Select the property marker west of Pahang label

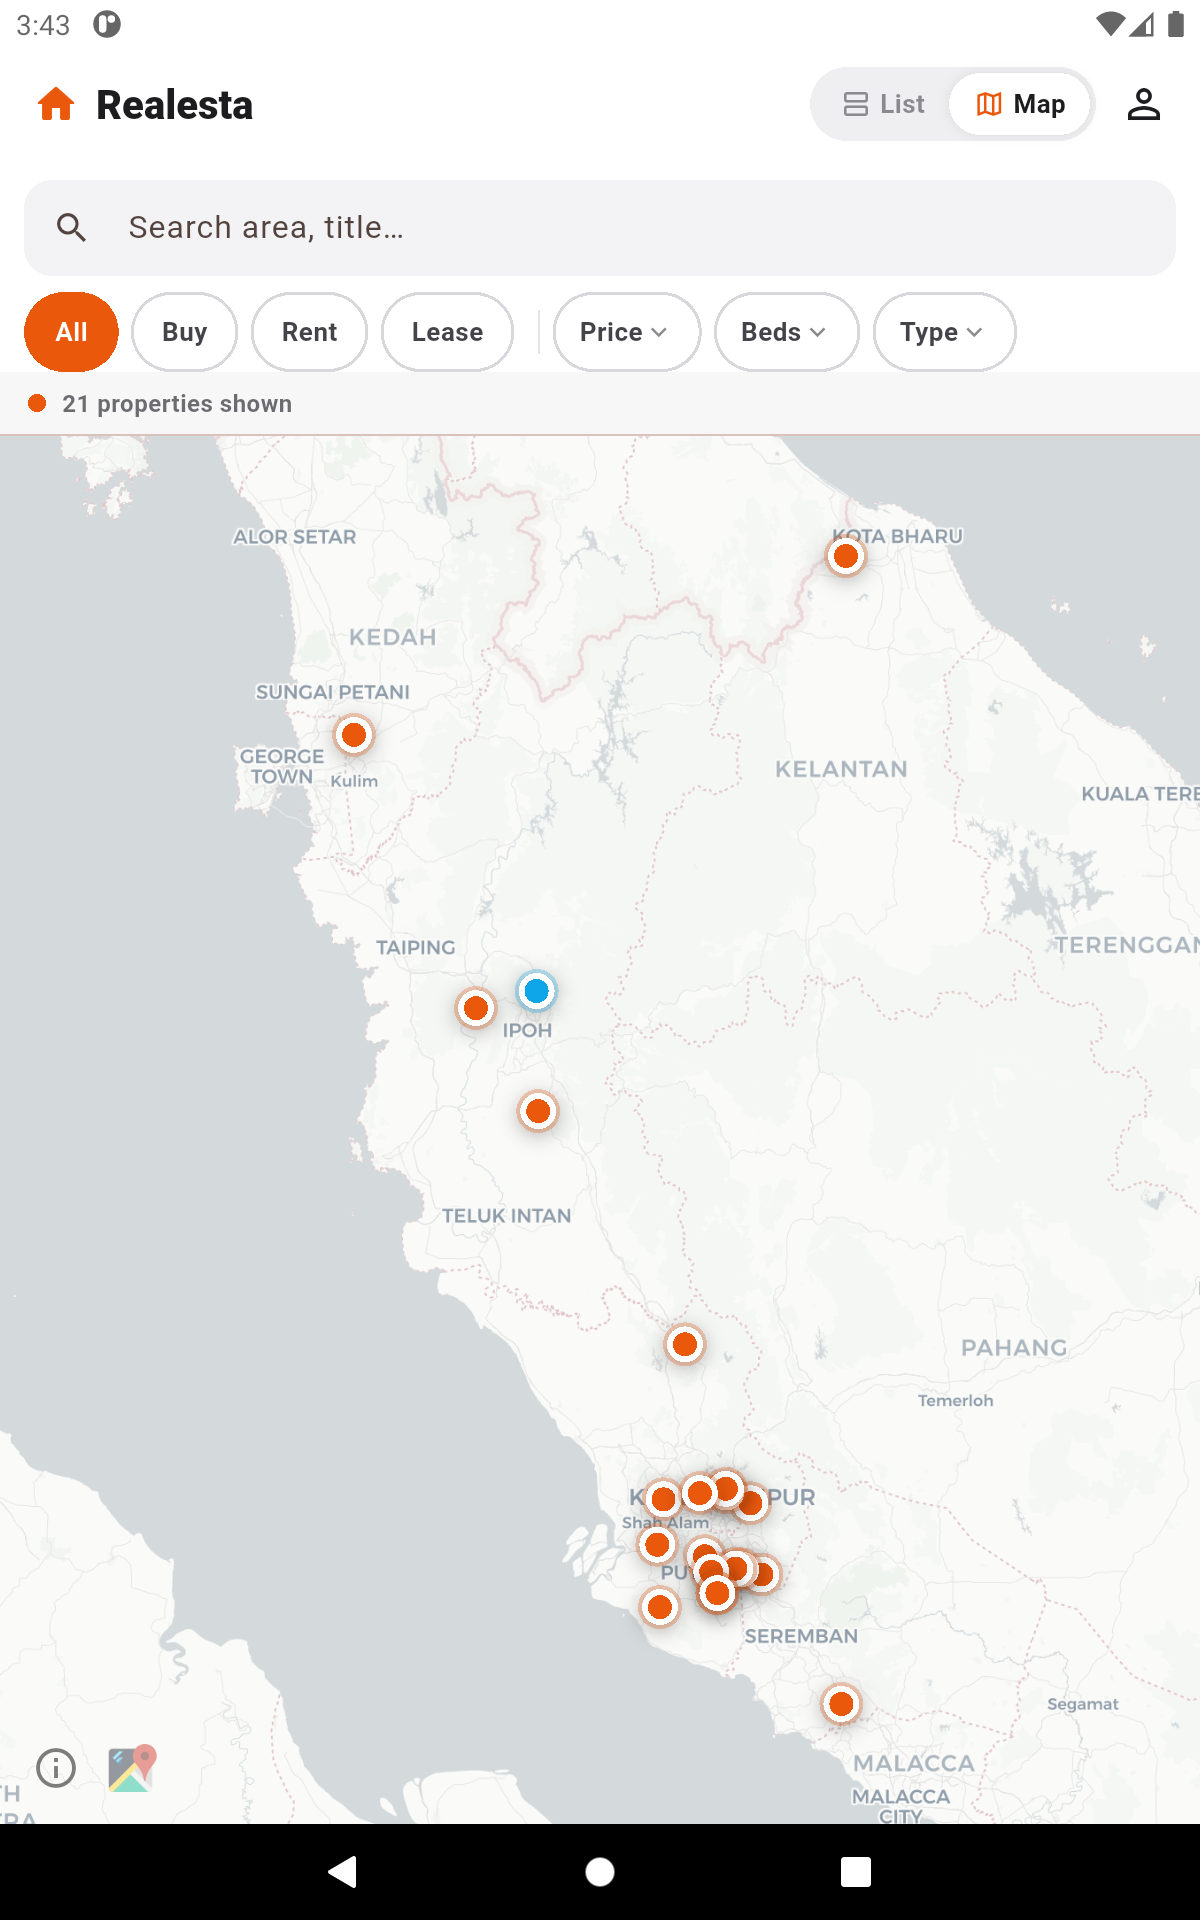(x=685, y=1345)
